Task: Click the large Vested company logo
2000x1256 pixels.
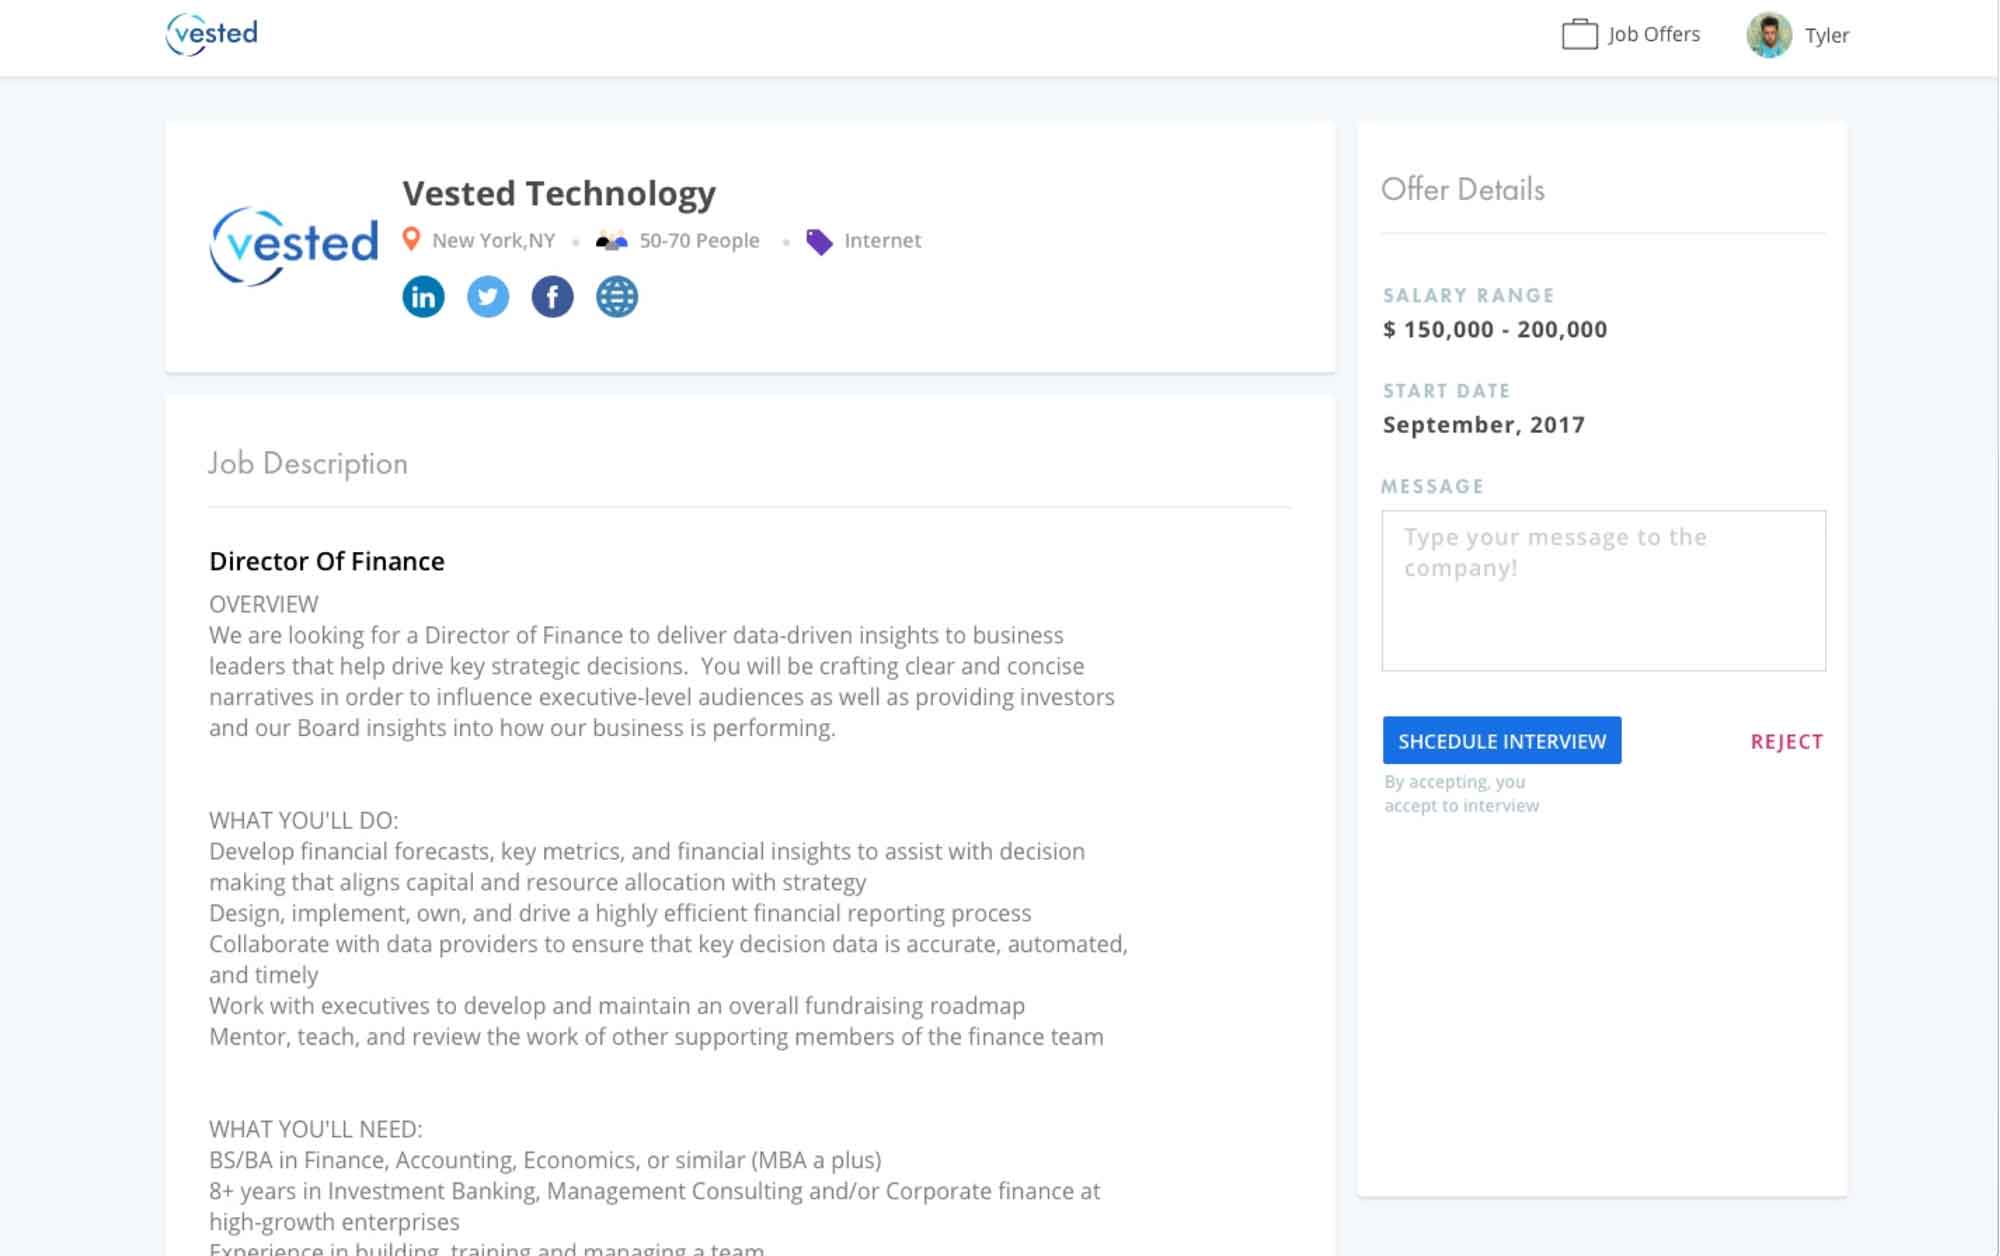Action: pyautogui.click(x=294, y=246)
